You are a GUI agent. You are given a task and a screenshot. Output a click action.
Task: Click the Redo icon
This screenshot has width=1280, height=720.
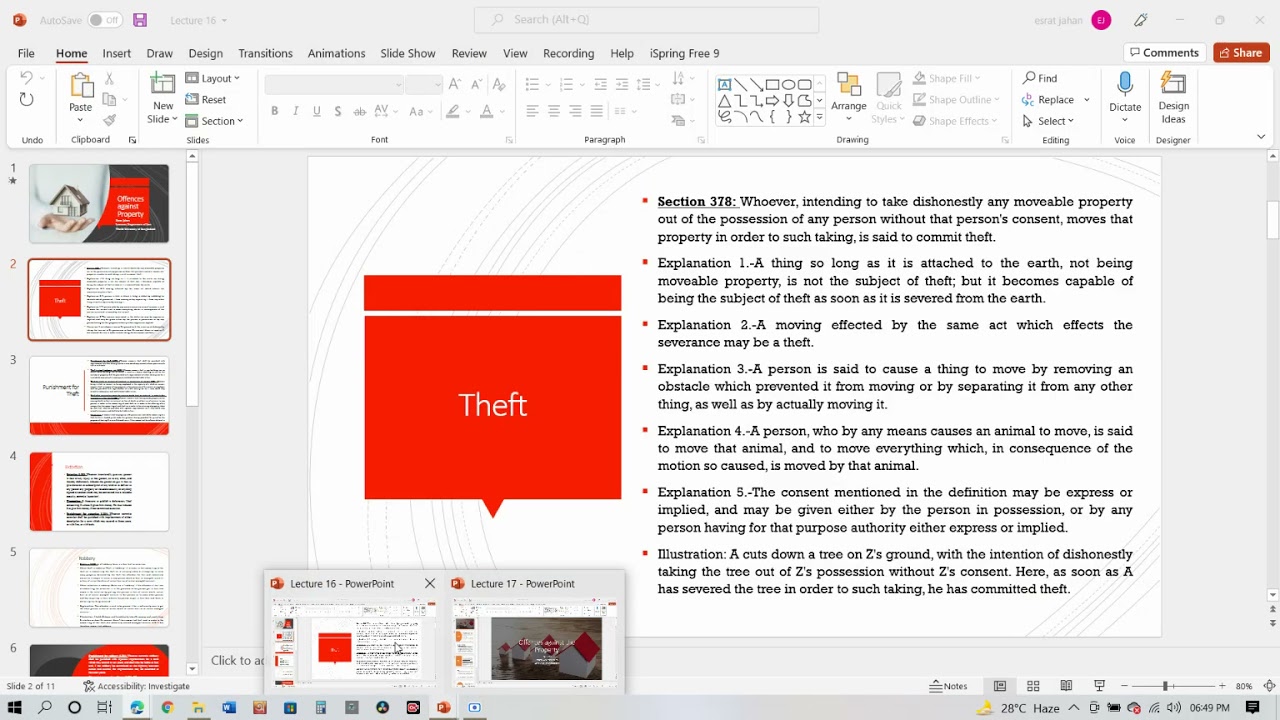[x=26, y=99]
